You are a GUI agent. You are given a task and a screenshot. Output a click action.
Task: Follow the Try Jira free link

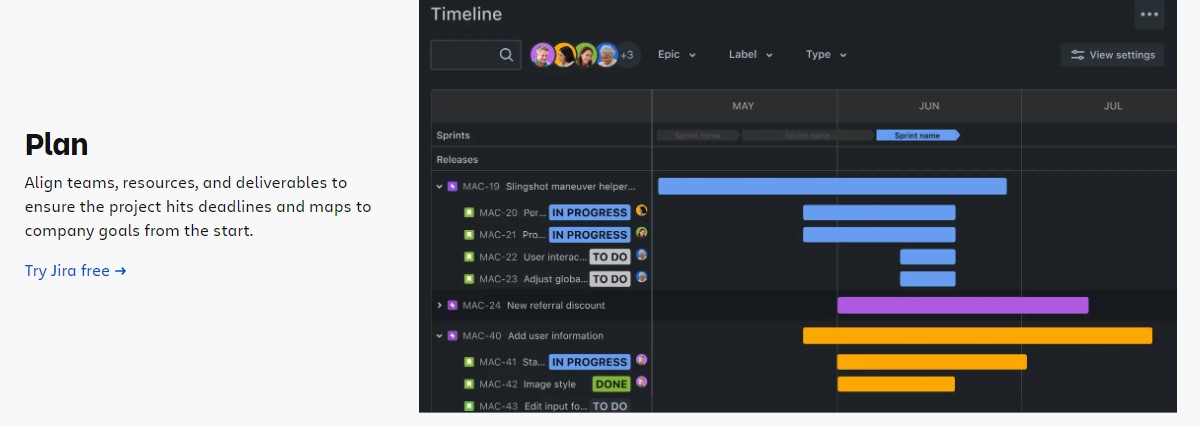[76, 271]
